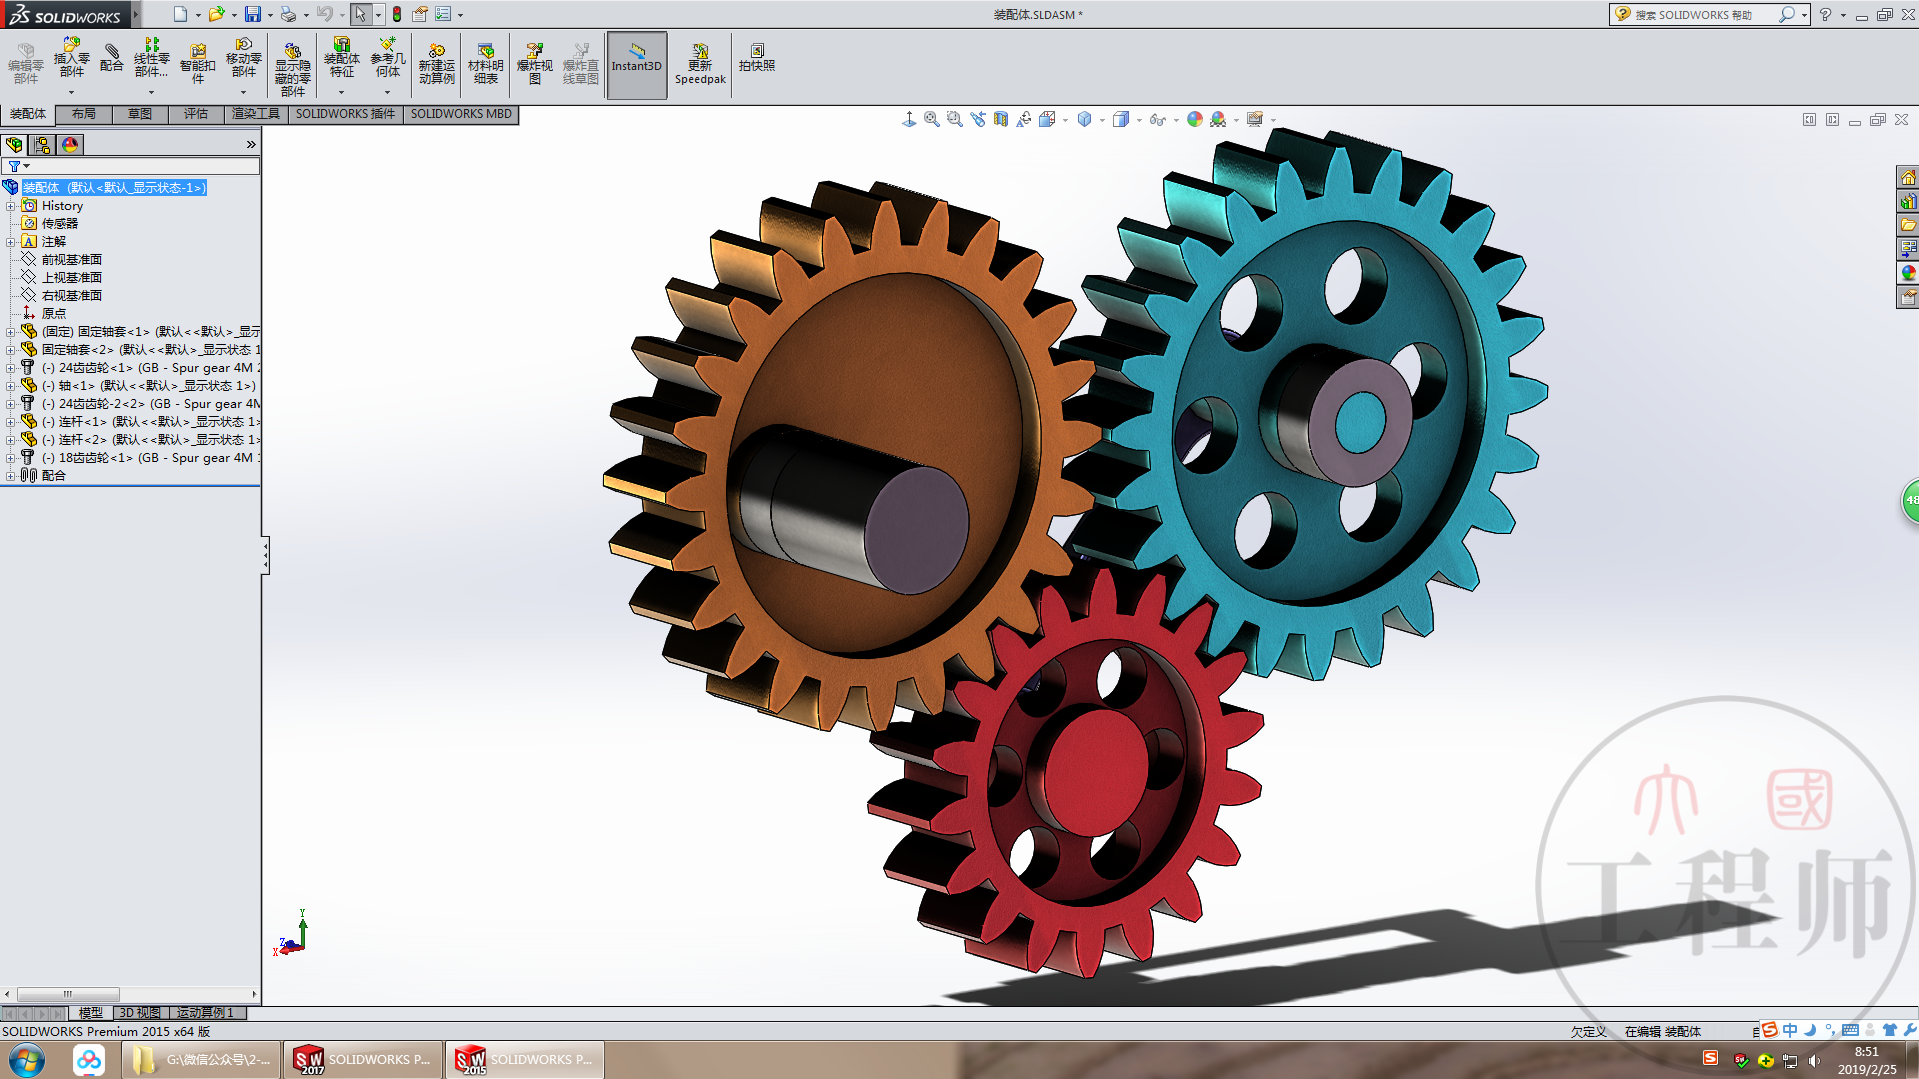Viewport: 1919px width, 1079px height.
Task: Click Linear Component Pattern (线性零部件) tool
Action: pos(151,59)
